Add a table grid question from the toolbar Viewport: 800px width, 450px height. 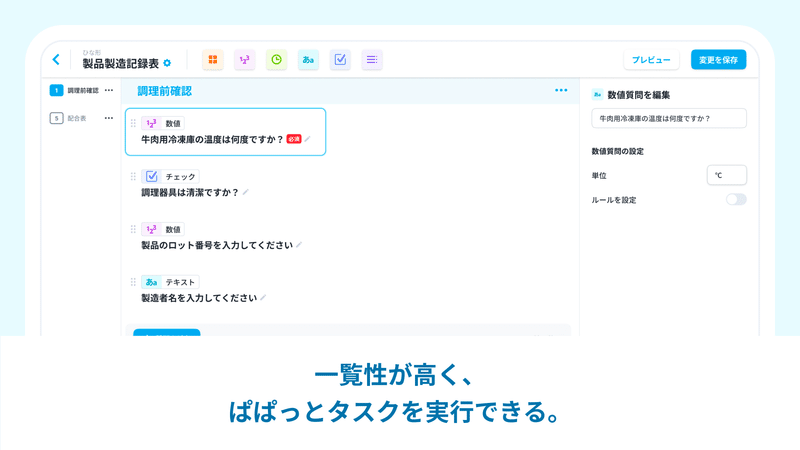pos(213,60)
